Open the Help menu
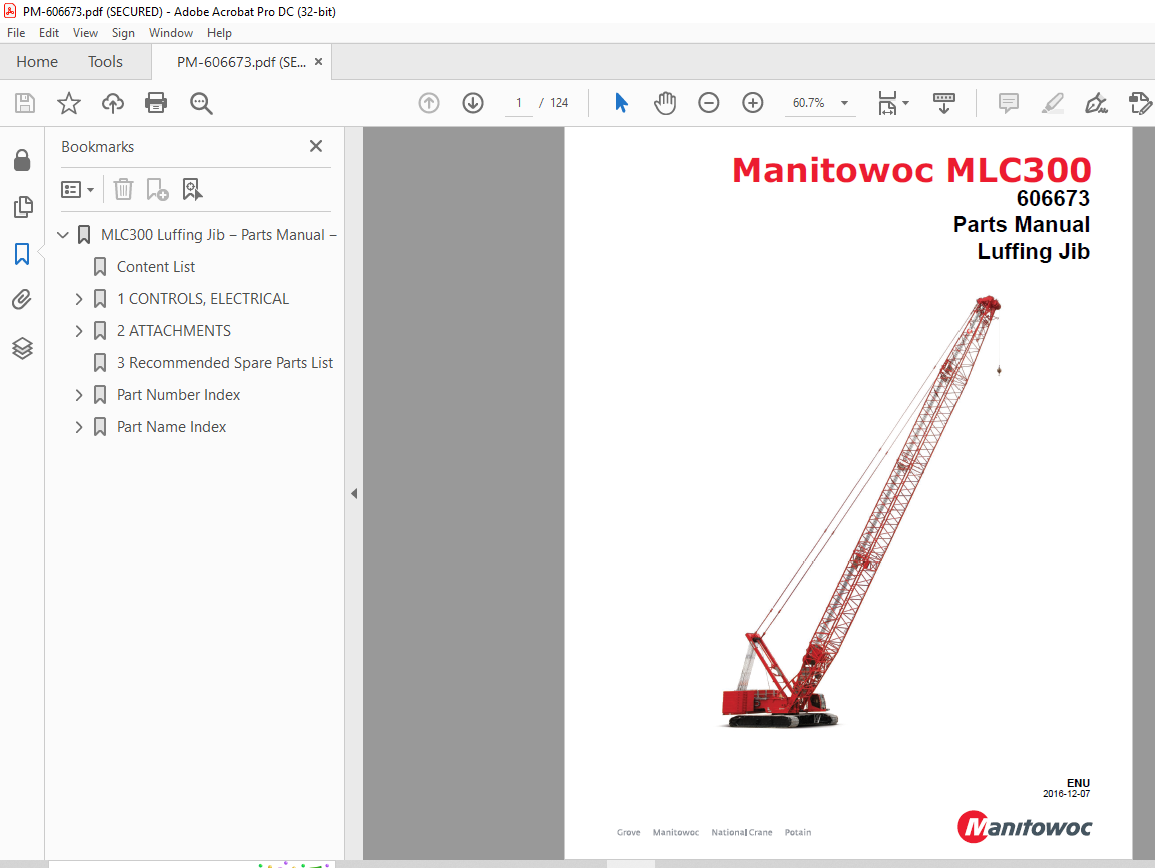The width and height of the screenshot is (1155, 868). click(220, 33)
